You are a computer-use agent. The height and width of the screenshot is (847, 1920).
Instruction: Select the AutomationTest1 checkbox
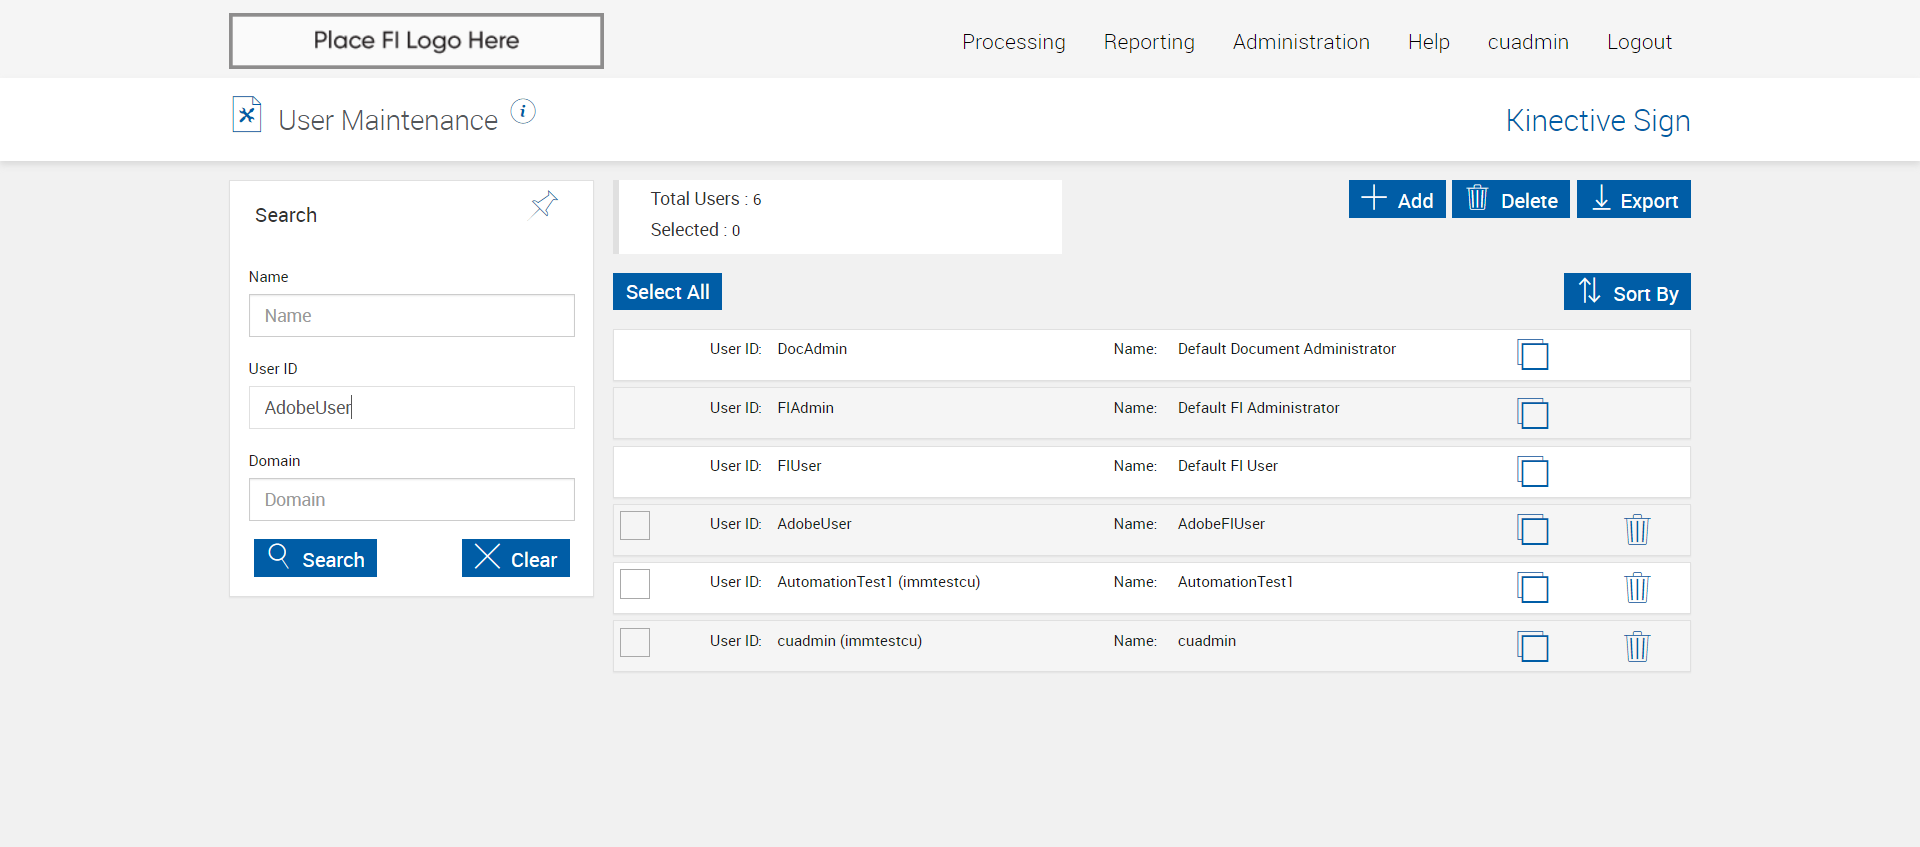[635, 583]
